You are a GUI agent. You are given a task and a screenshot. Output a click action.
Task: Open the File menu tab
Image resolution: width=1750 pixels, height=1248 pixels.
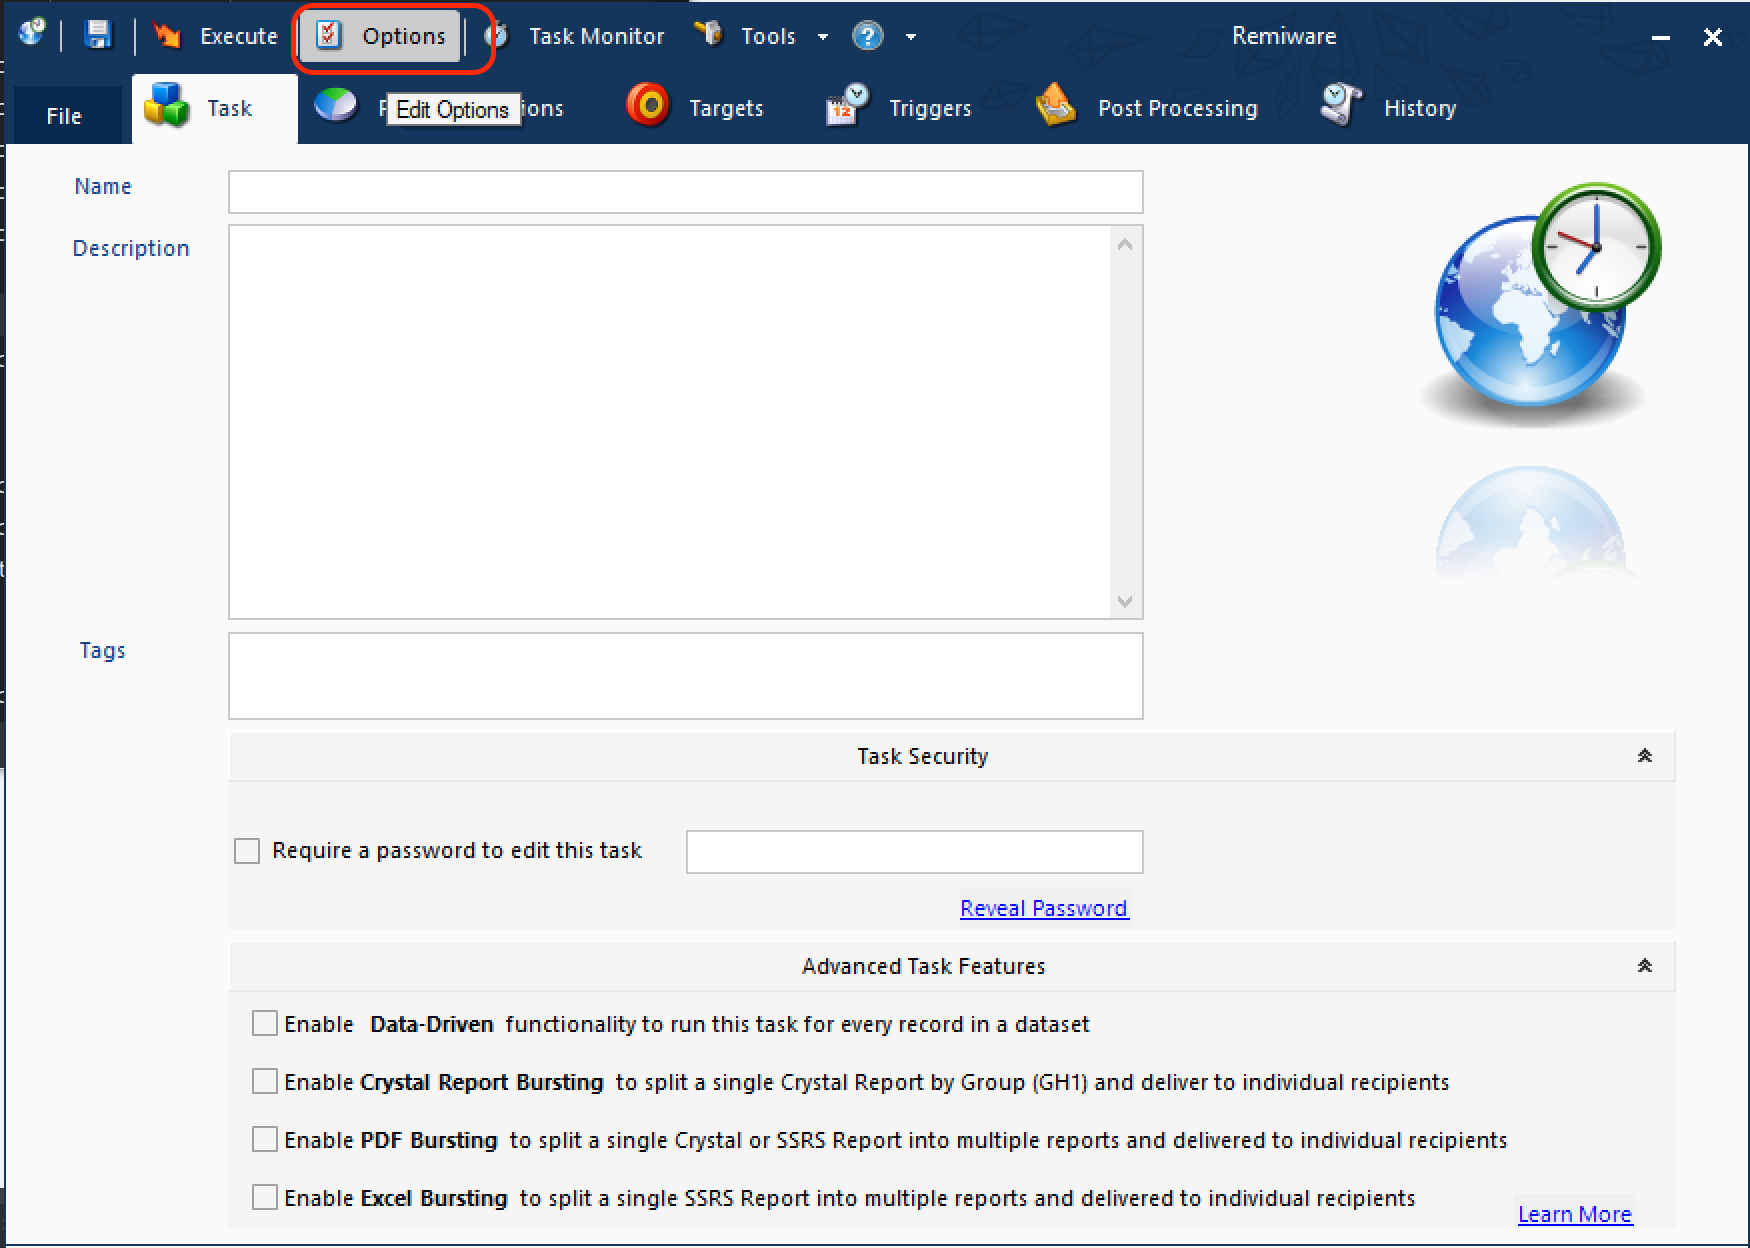[x=64, y=116]
